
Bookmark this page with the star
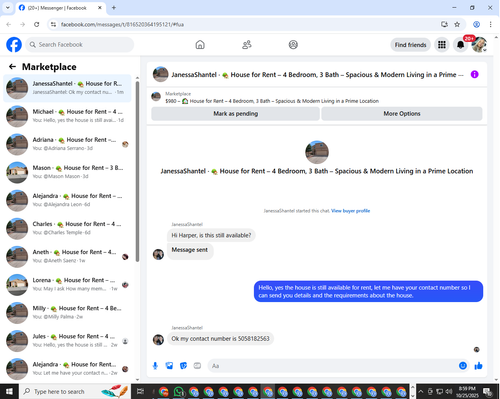click(x=457, y=24)
